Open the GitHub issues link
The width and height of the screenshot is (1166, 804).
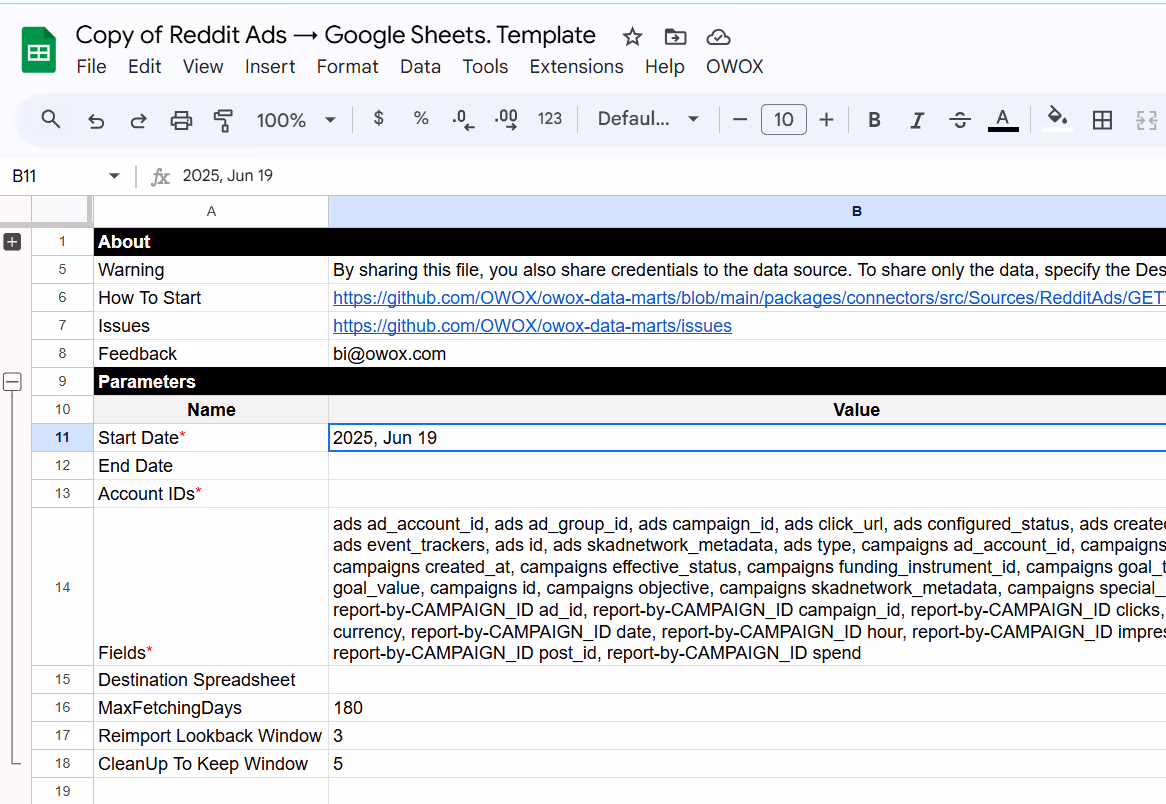(532, 325)
